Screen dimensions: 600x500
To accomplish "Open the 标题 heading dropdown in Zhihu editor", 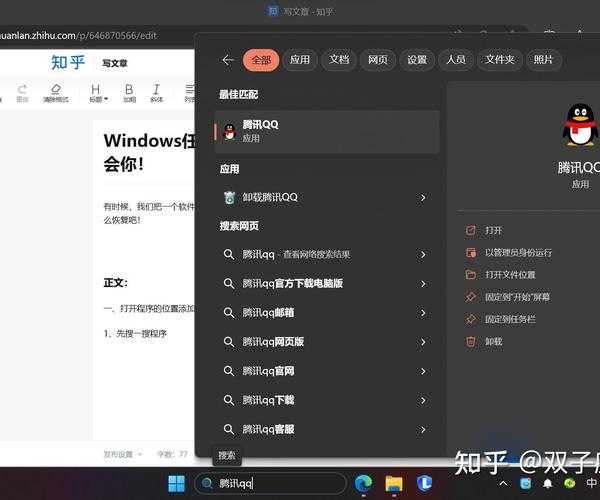I will click(98, 93).
